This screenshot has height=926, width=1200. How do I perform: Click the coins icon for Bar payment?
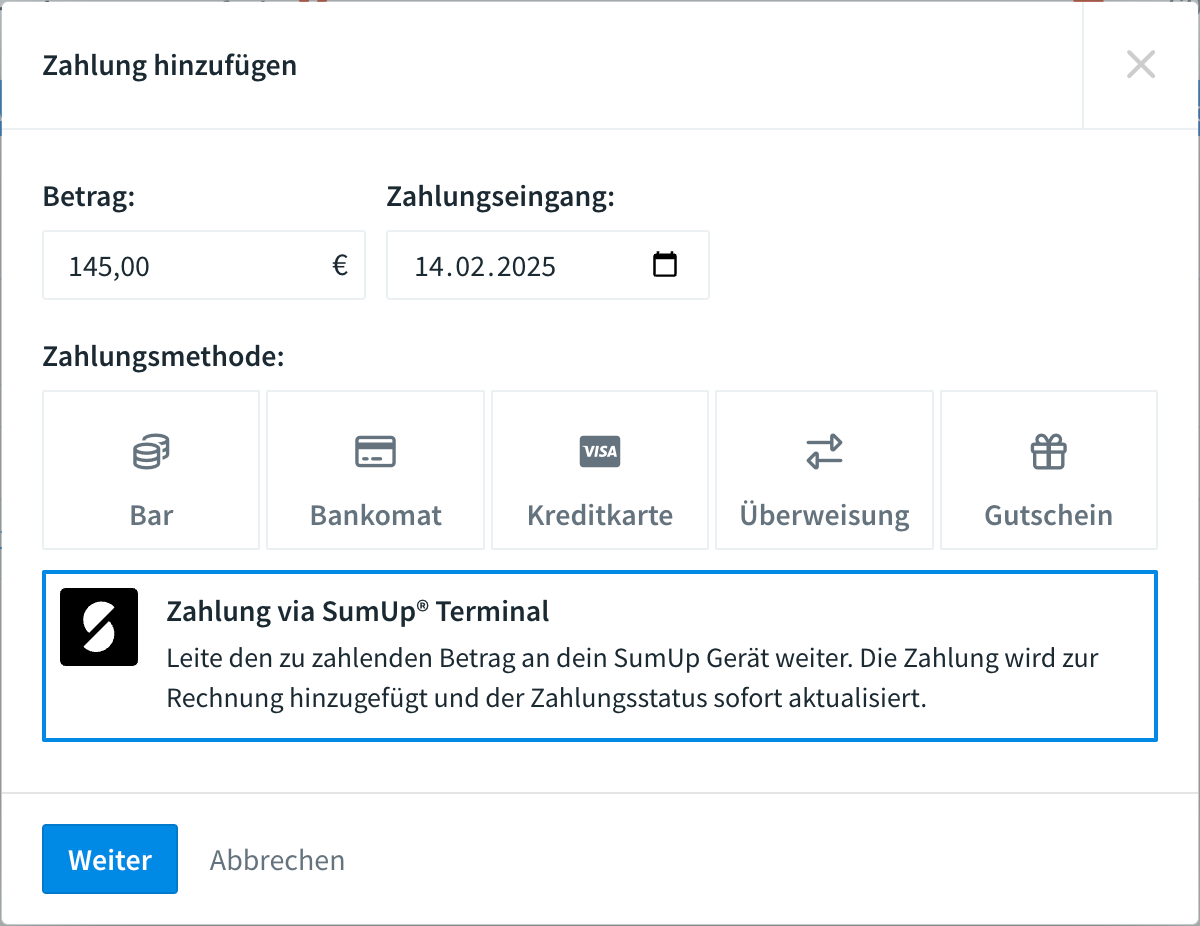(x=151, y=452)
